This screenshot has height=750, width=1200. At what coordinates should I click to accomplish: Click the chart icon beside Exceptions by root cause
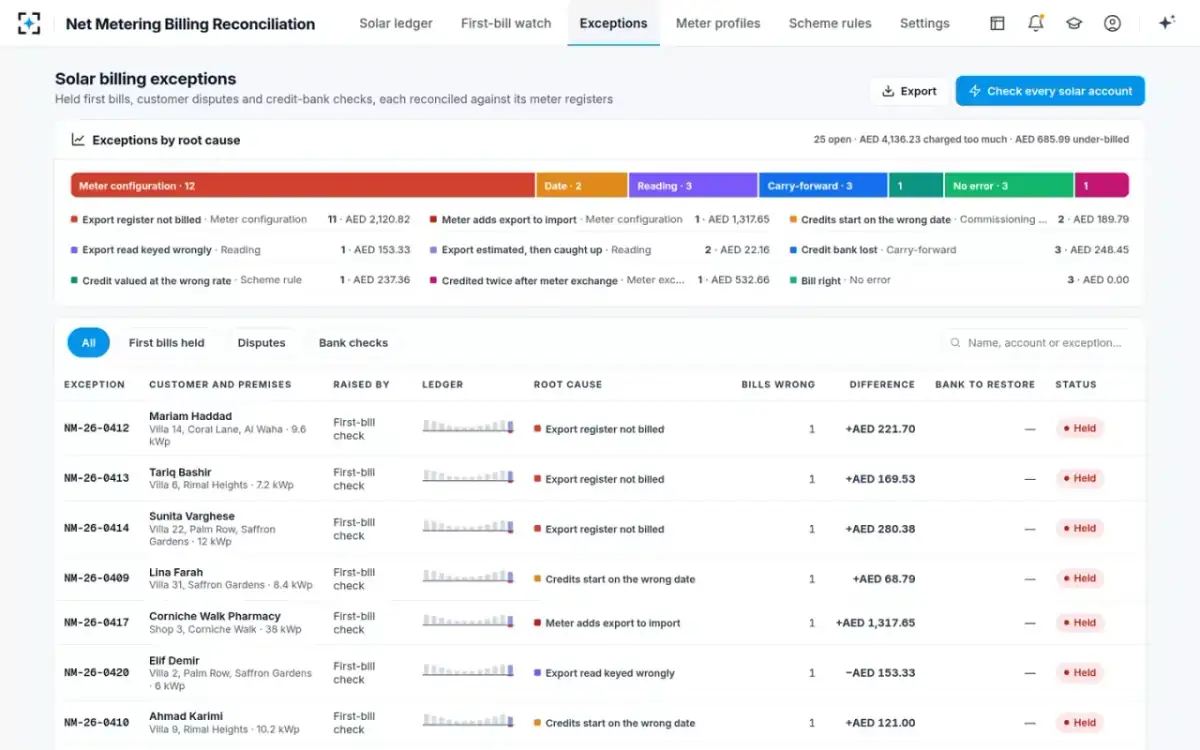[78, 140]
